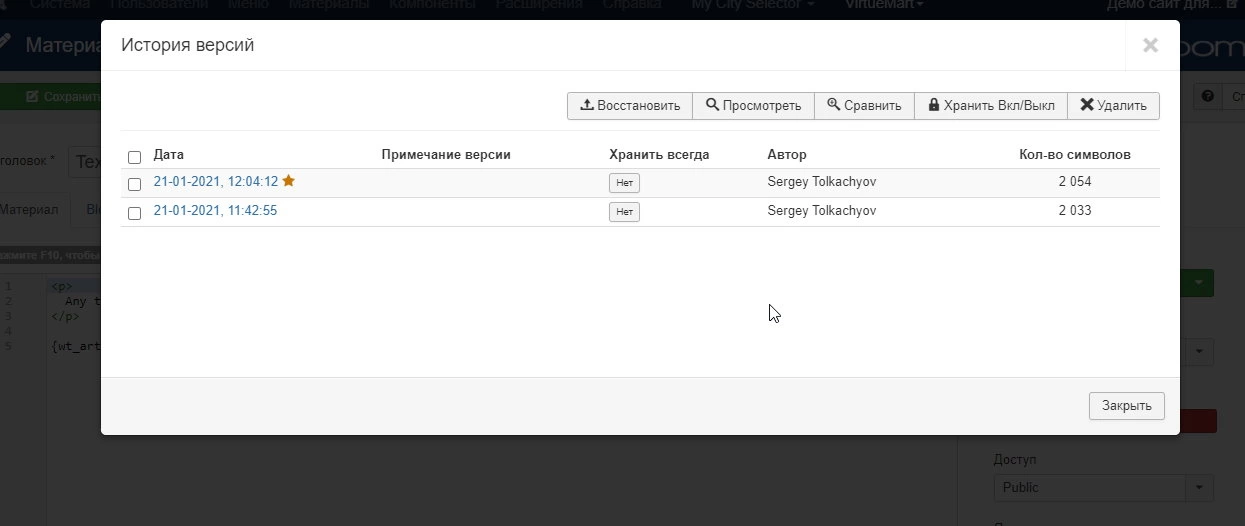This screenshot has width=1245, height=526.
Task: Click the help question icon in the background toolbar
Action: tap(1208, 96)
